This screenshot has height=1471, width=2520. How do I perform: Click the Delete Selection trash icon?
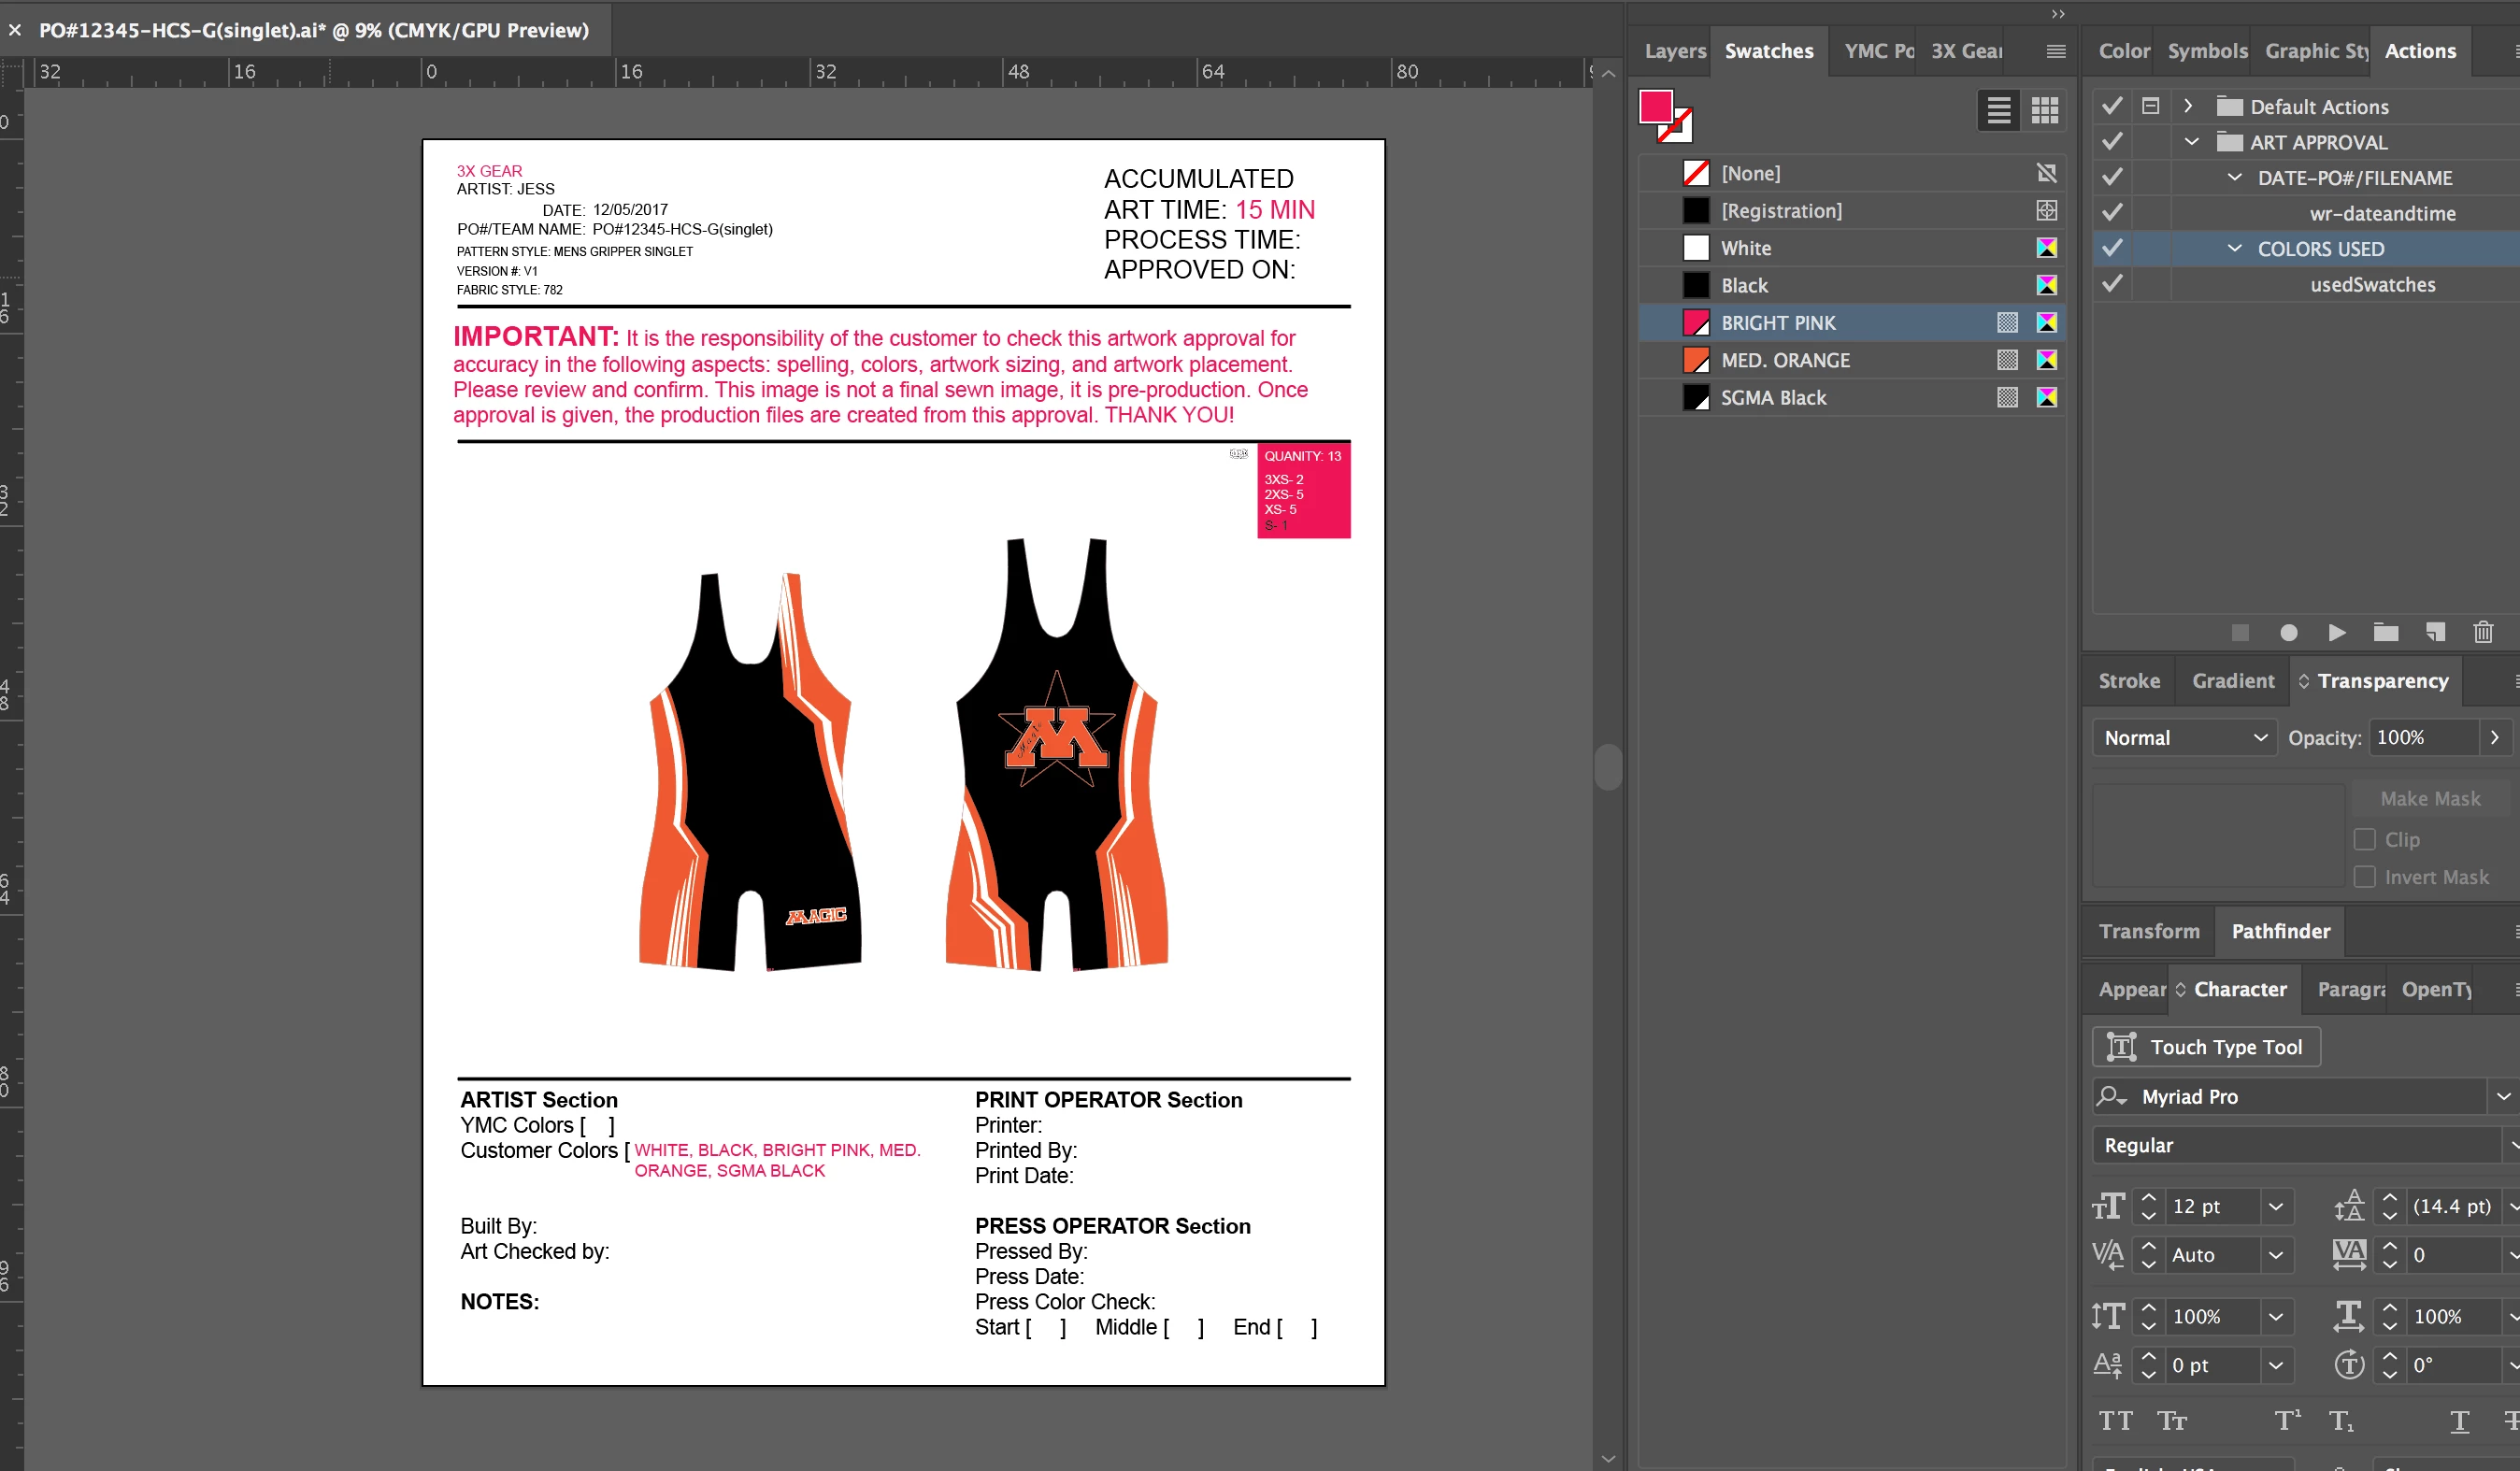pos(2483,632)
